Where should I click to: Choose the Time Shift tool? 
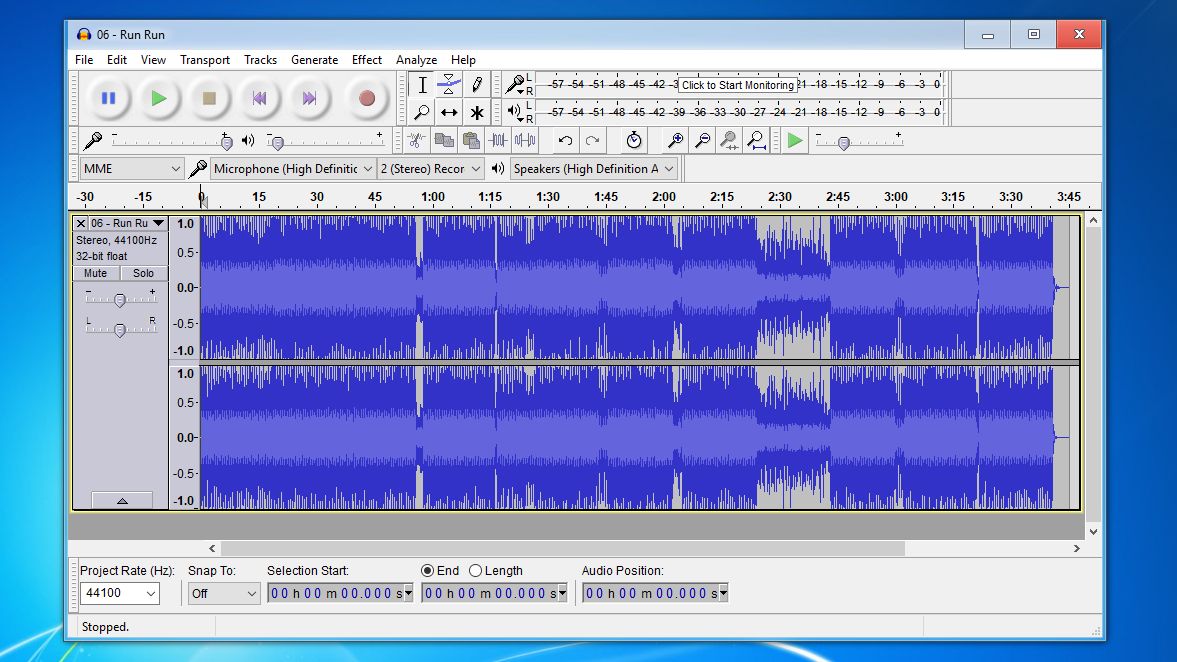tap(449, 112)
